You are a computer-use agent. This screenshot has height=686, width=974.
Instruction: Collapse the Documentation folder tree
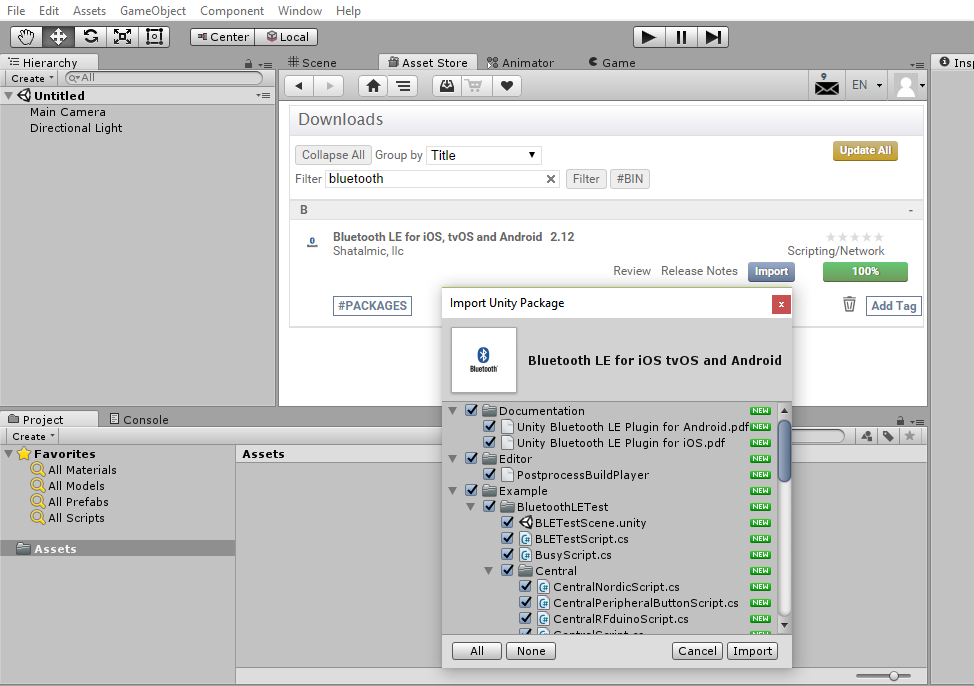(453, 411)
